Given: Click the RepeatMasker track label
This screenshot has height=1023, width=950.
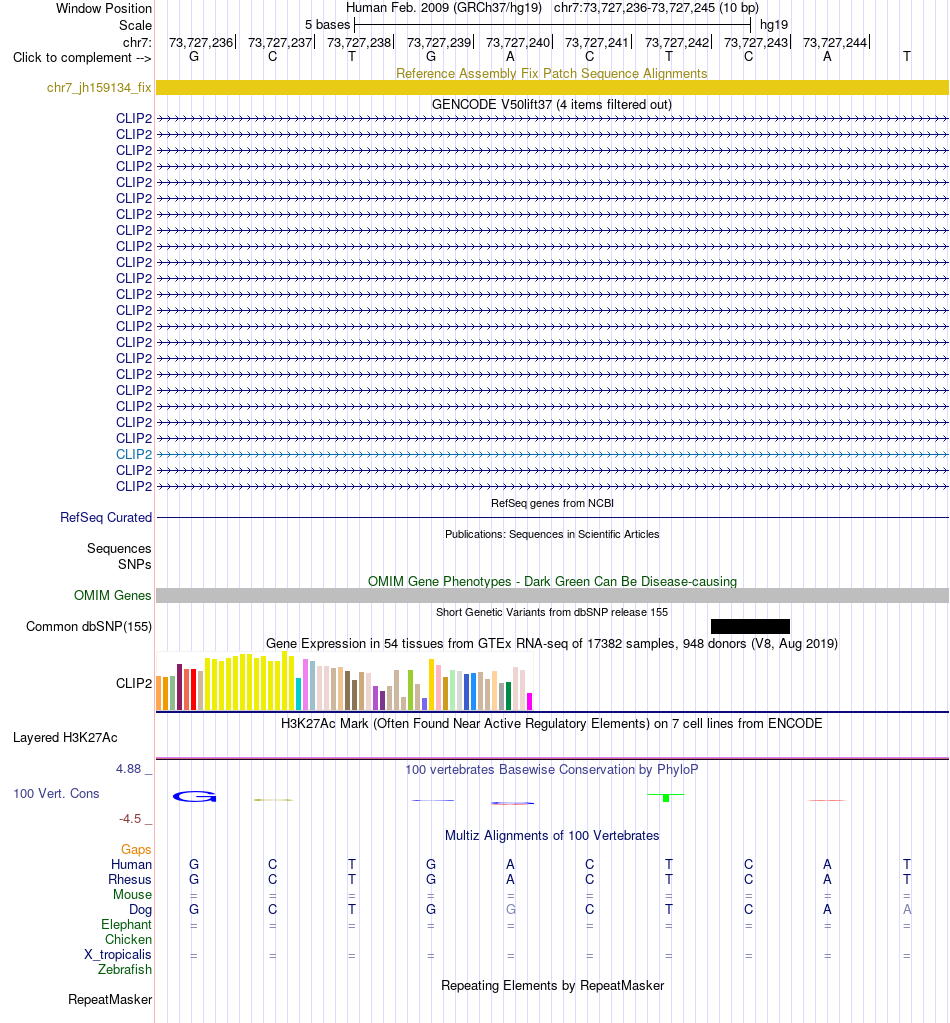Looking at the screenshot, I should coord(110,1000).
